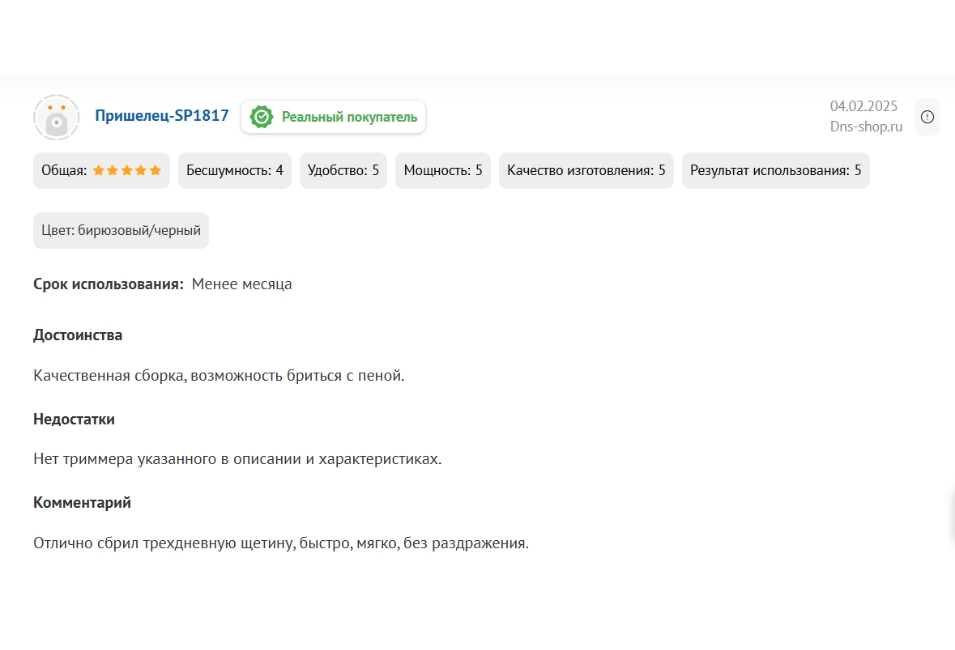Click the Комментарий section heading
This screenshot has height=650, width=955.
[82, 503]
